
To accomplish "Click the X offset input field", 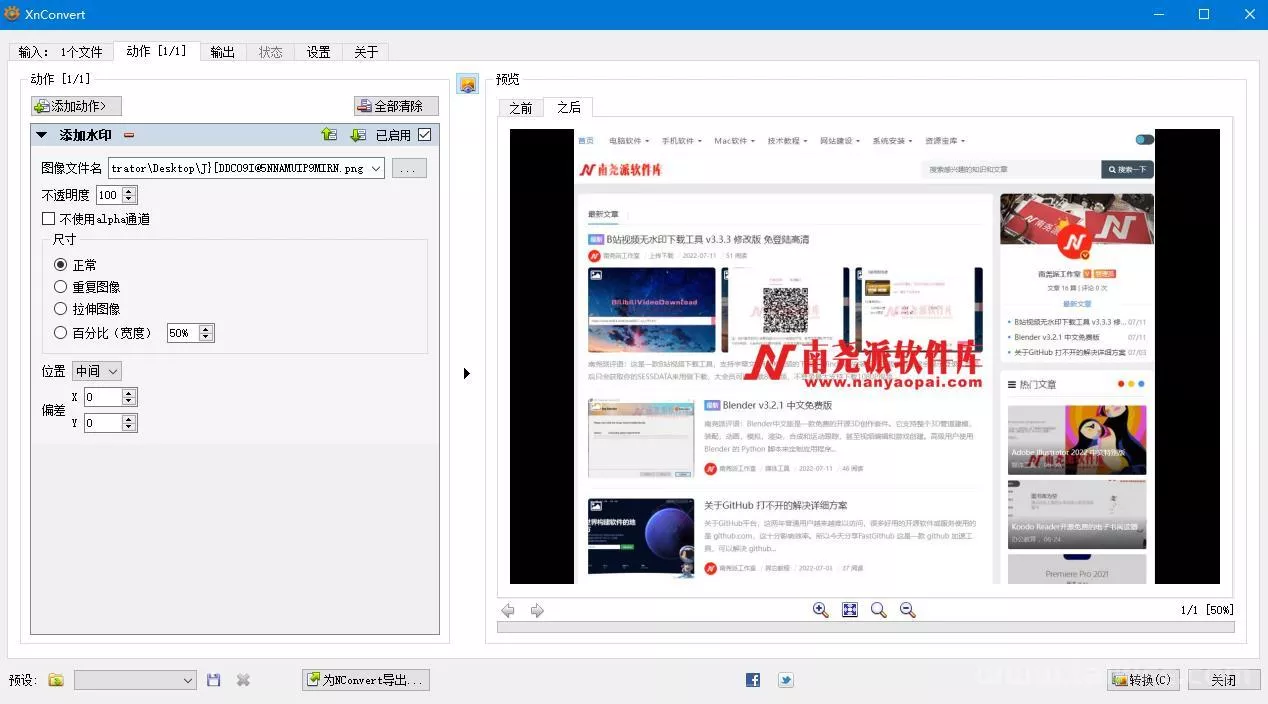I will point(102,397).
